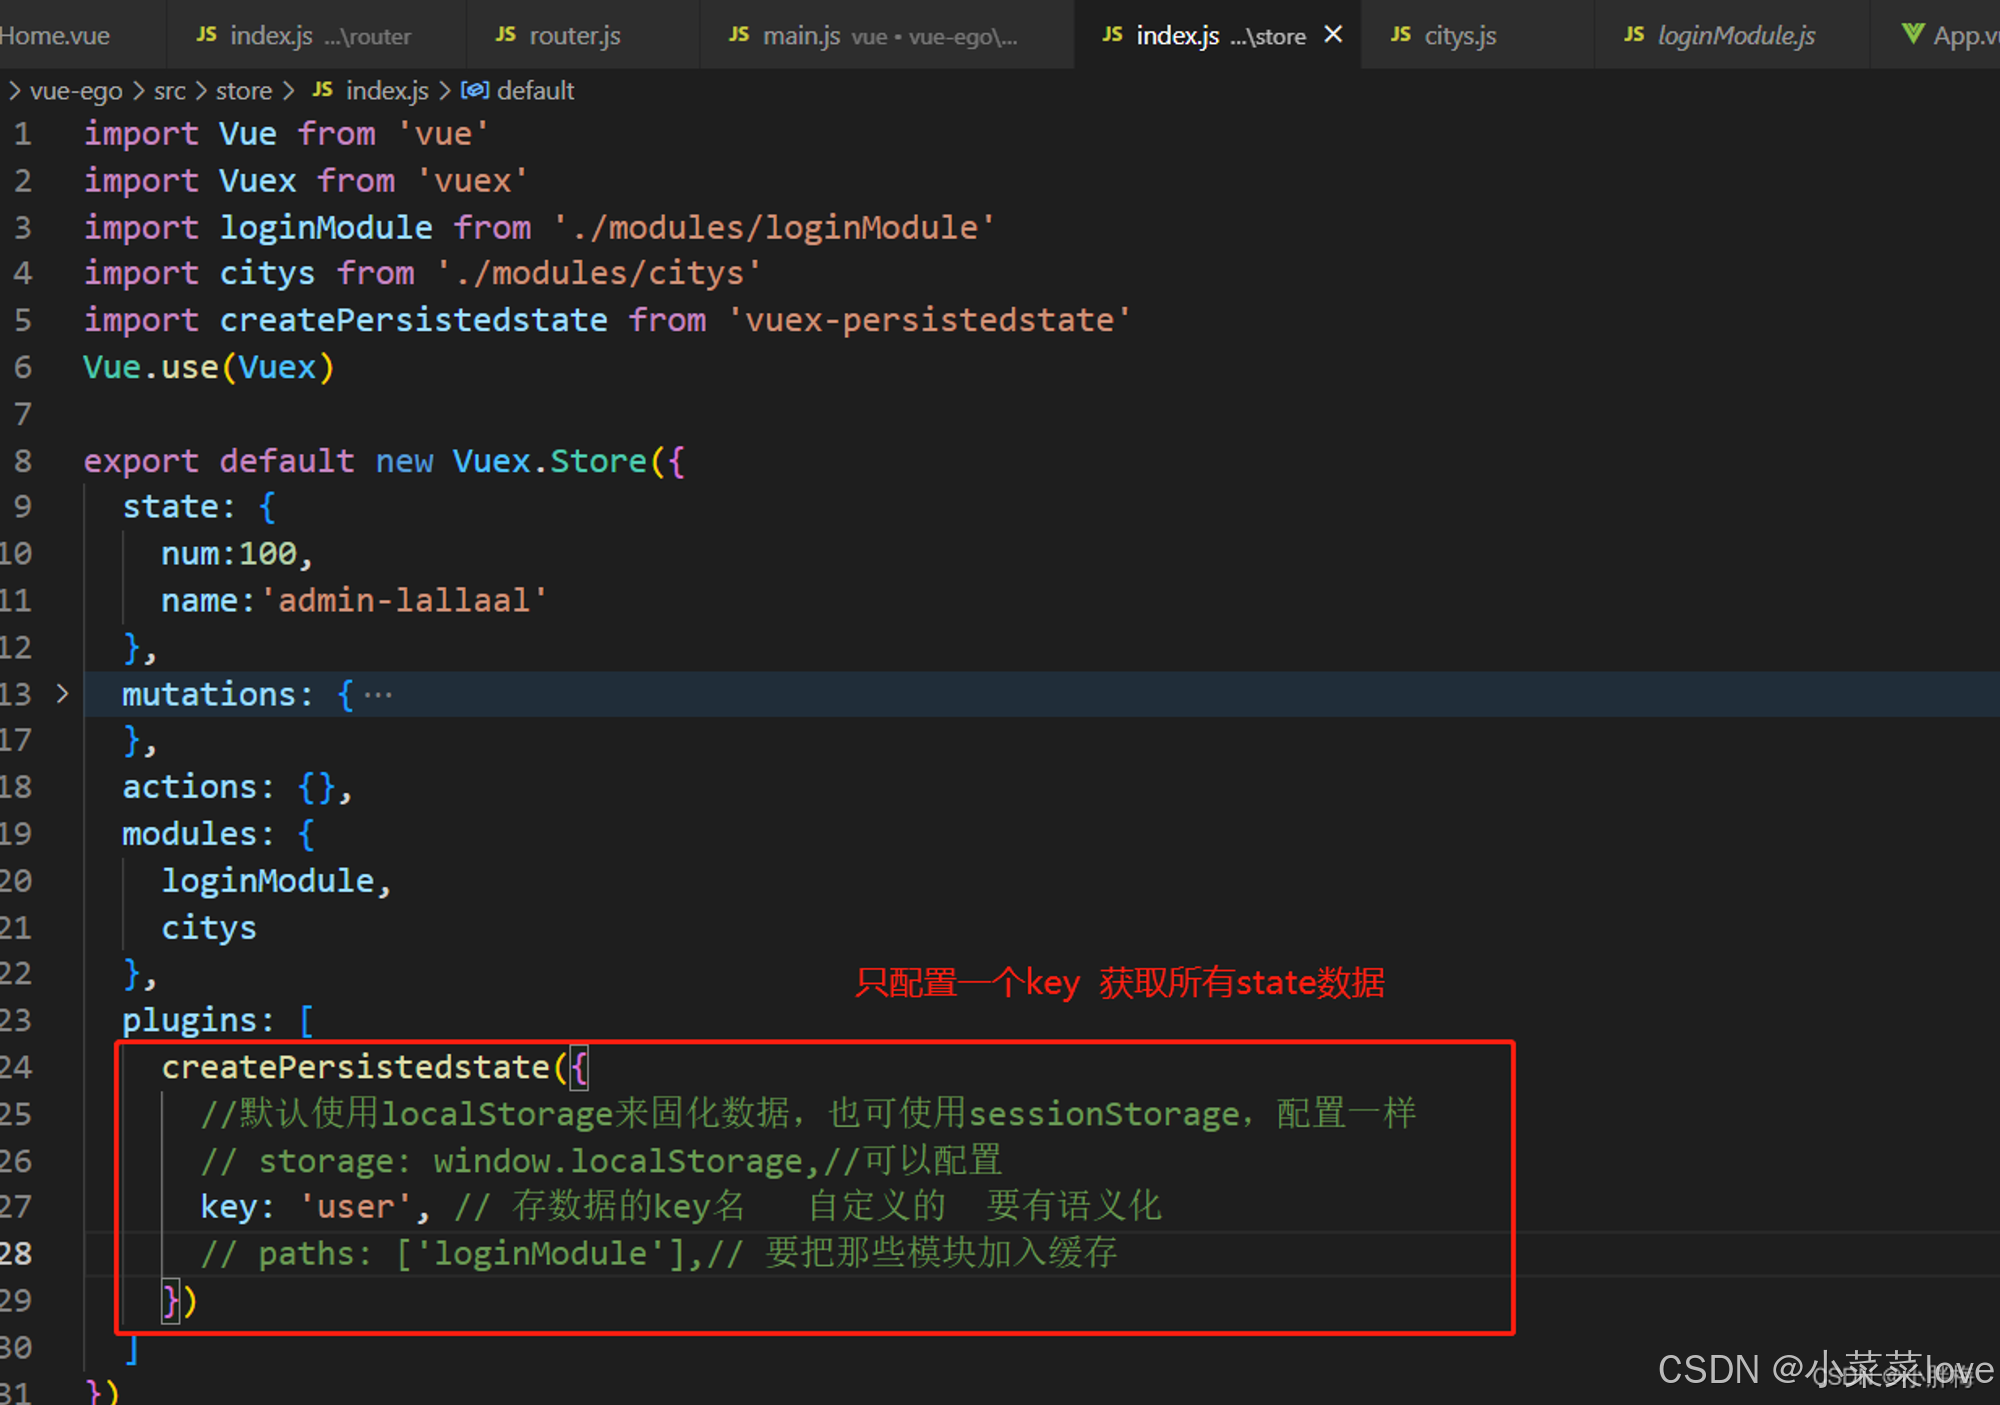The width and height of the screenshot is (2000, 1405).
Task: Click the folded code ellipsis after mutations
Action: click(378, 694)
